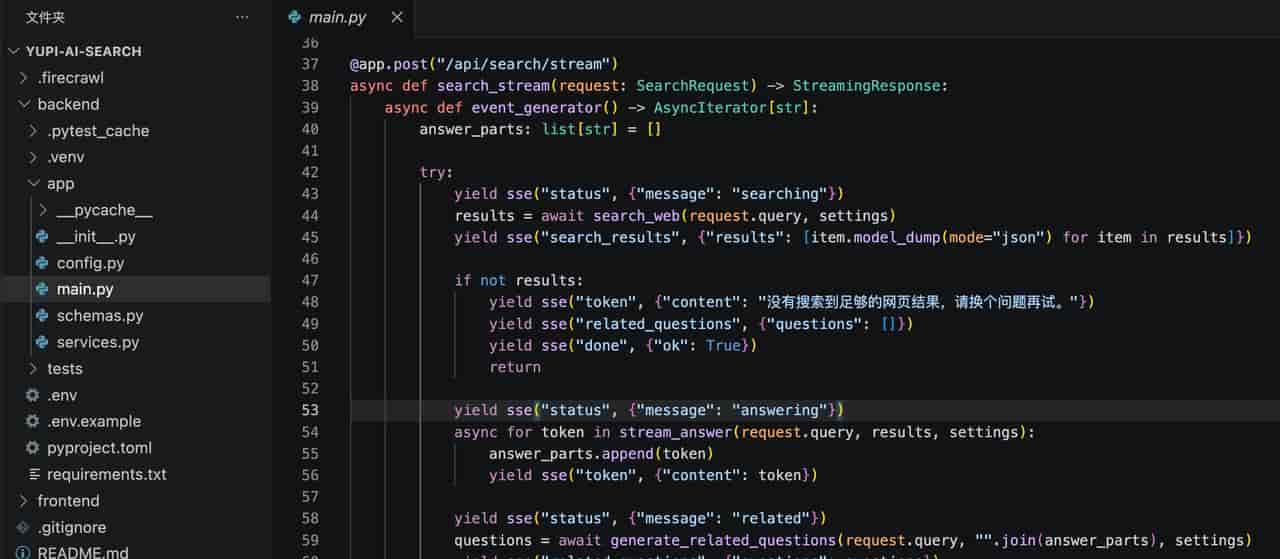This screenshot has width=1280, height=559.
Task: Click the answer_parts variable on line 40
Action: tap(471, 129)
